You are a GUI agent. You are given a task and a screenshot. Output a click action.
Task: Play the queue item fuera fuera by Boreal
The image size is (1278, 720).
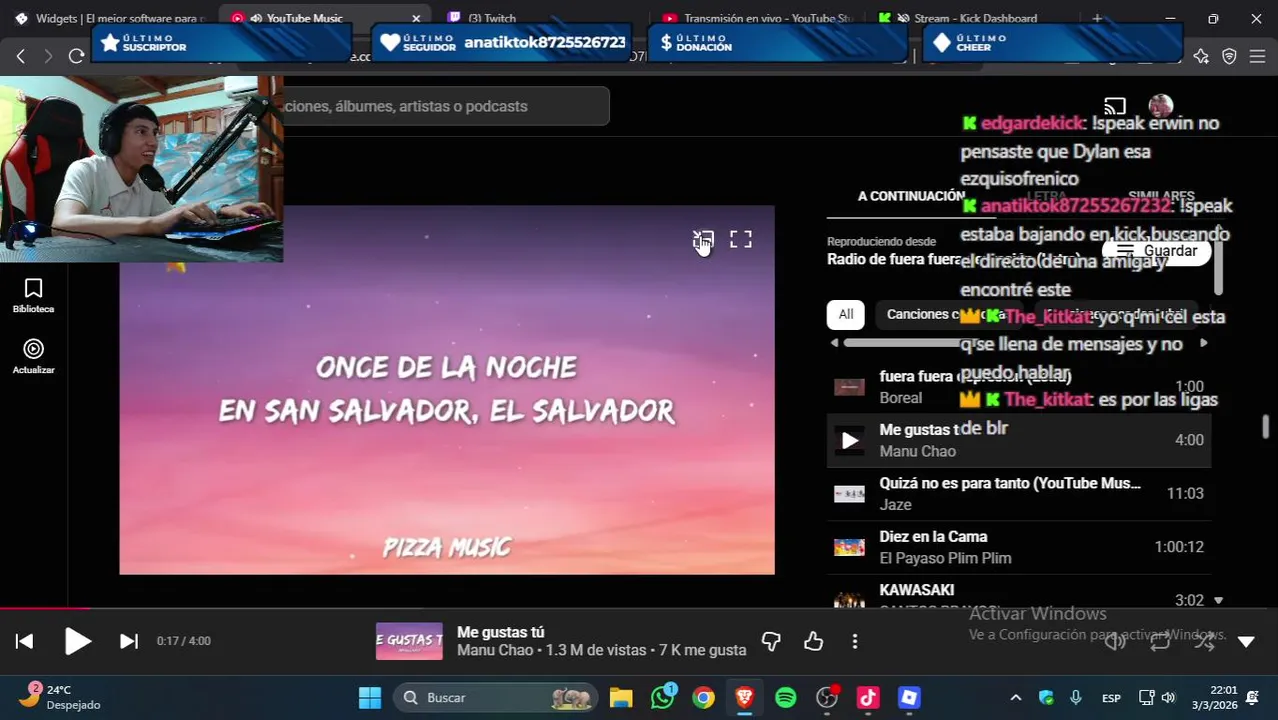pos(1019,387)
